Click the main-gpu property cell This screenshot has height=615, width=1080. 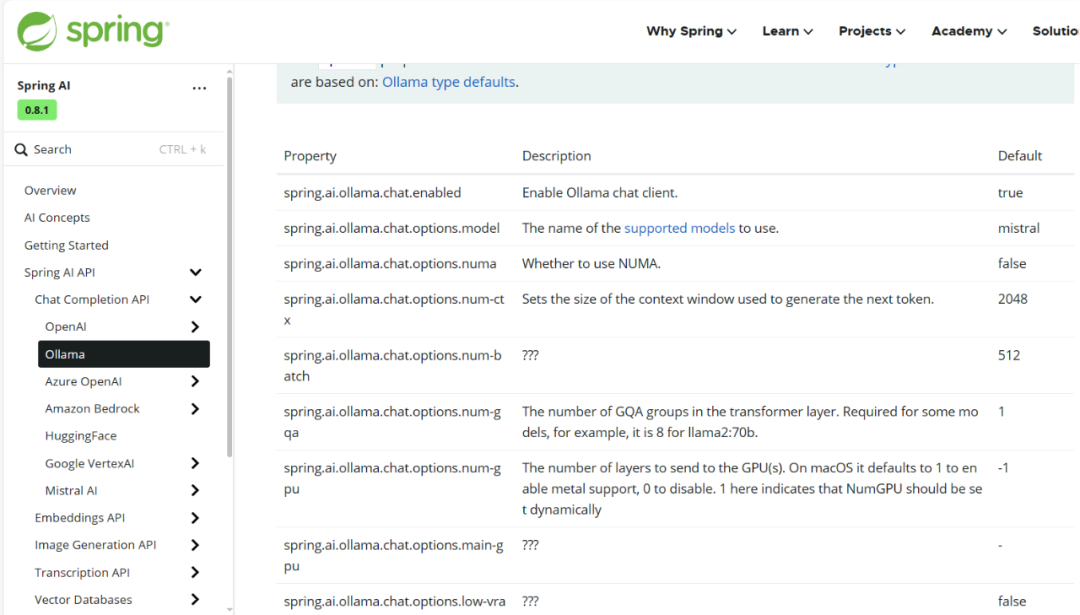pyautogui.click(x=393, y=555)
